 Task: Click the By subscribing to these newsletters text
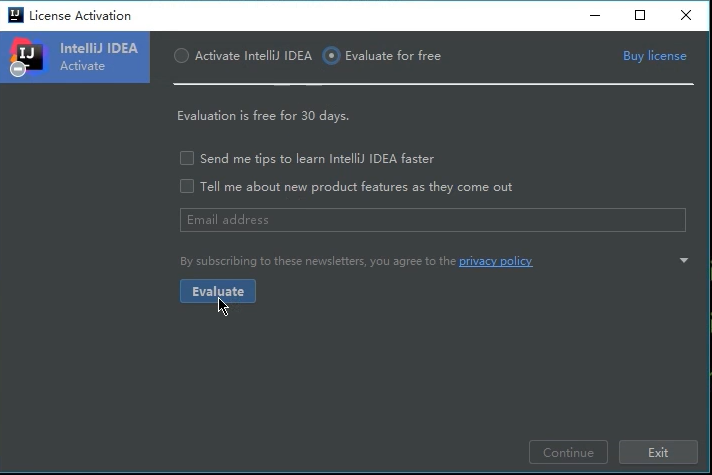click(318, 261)
